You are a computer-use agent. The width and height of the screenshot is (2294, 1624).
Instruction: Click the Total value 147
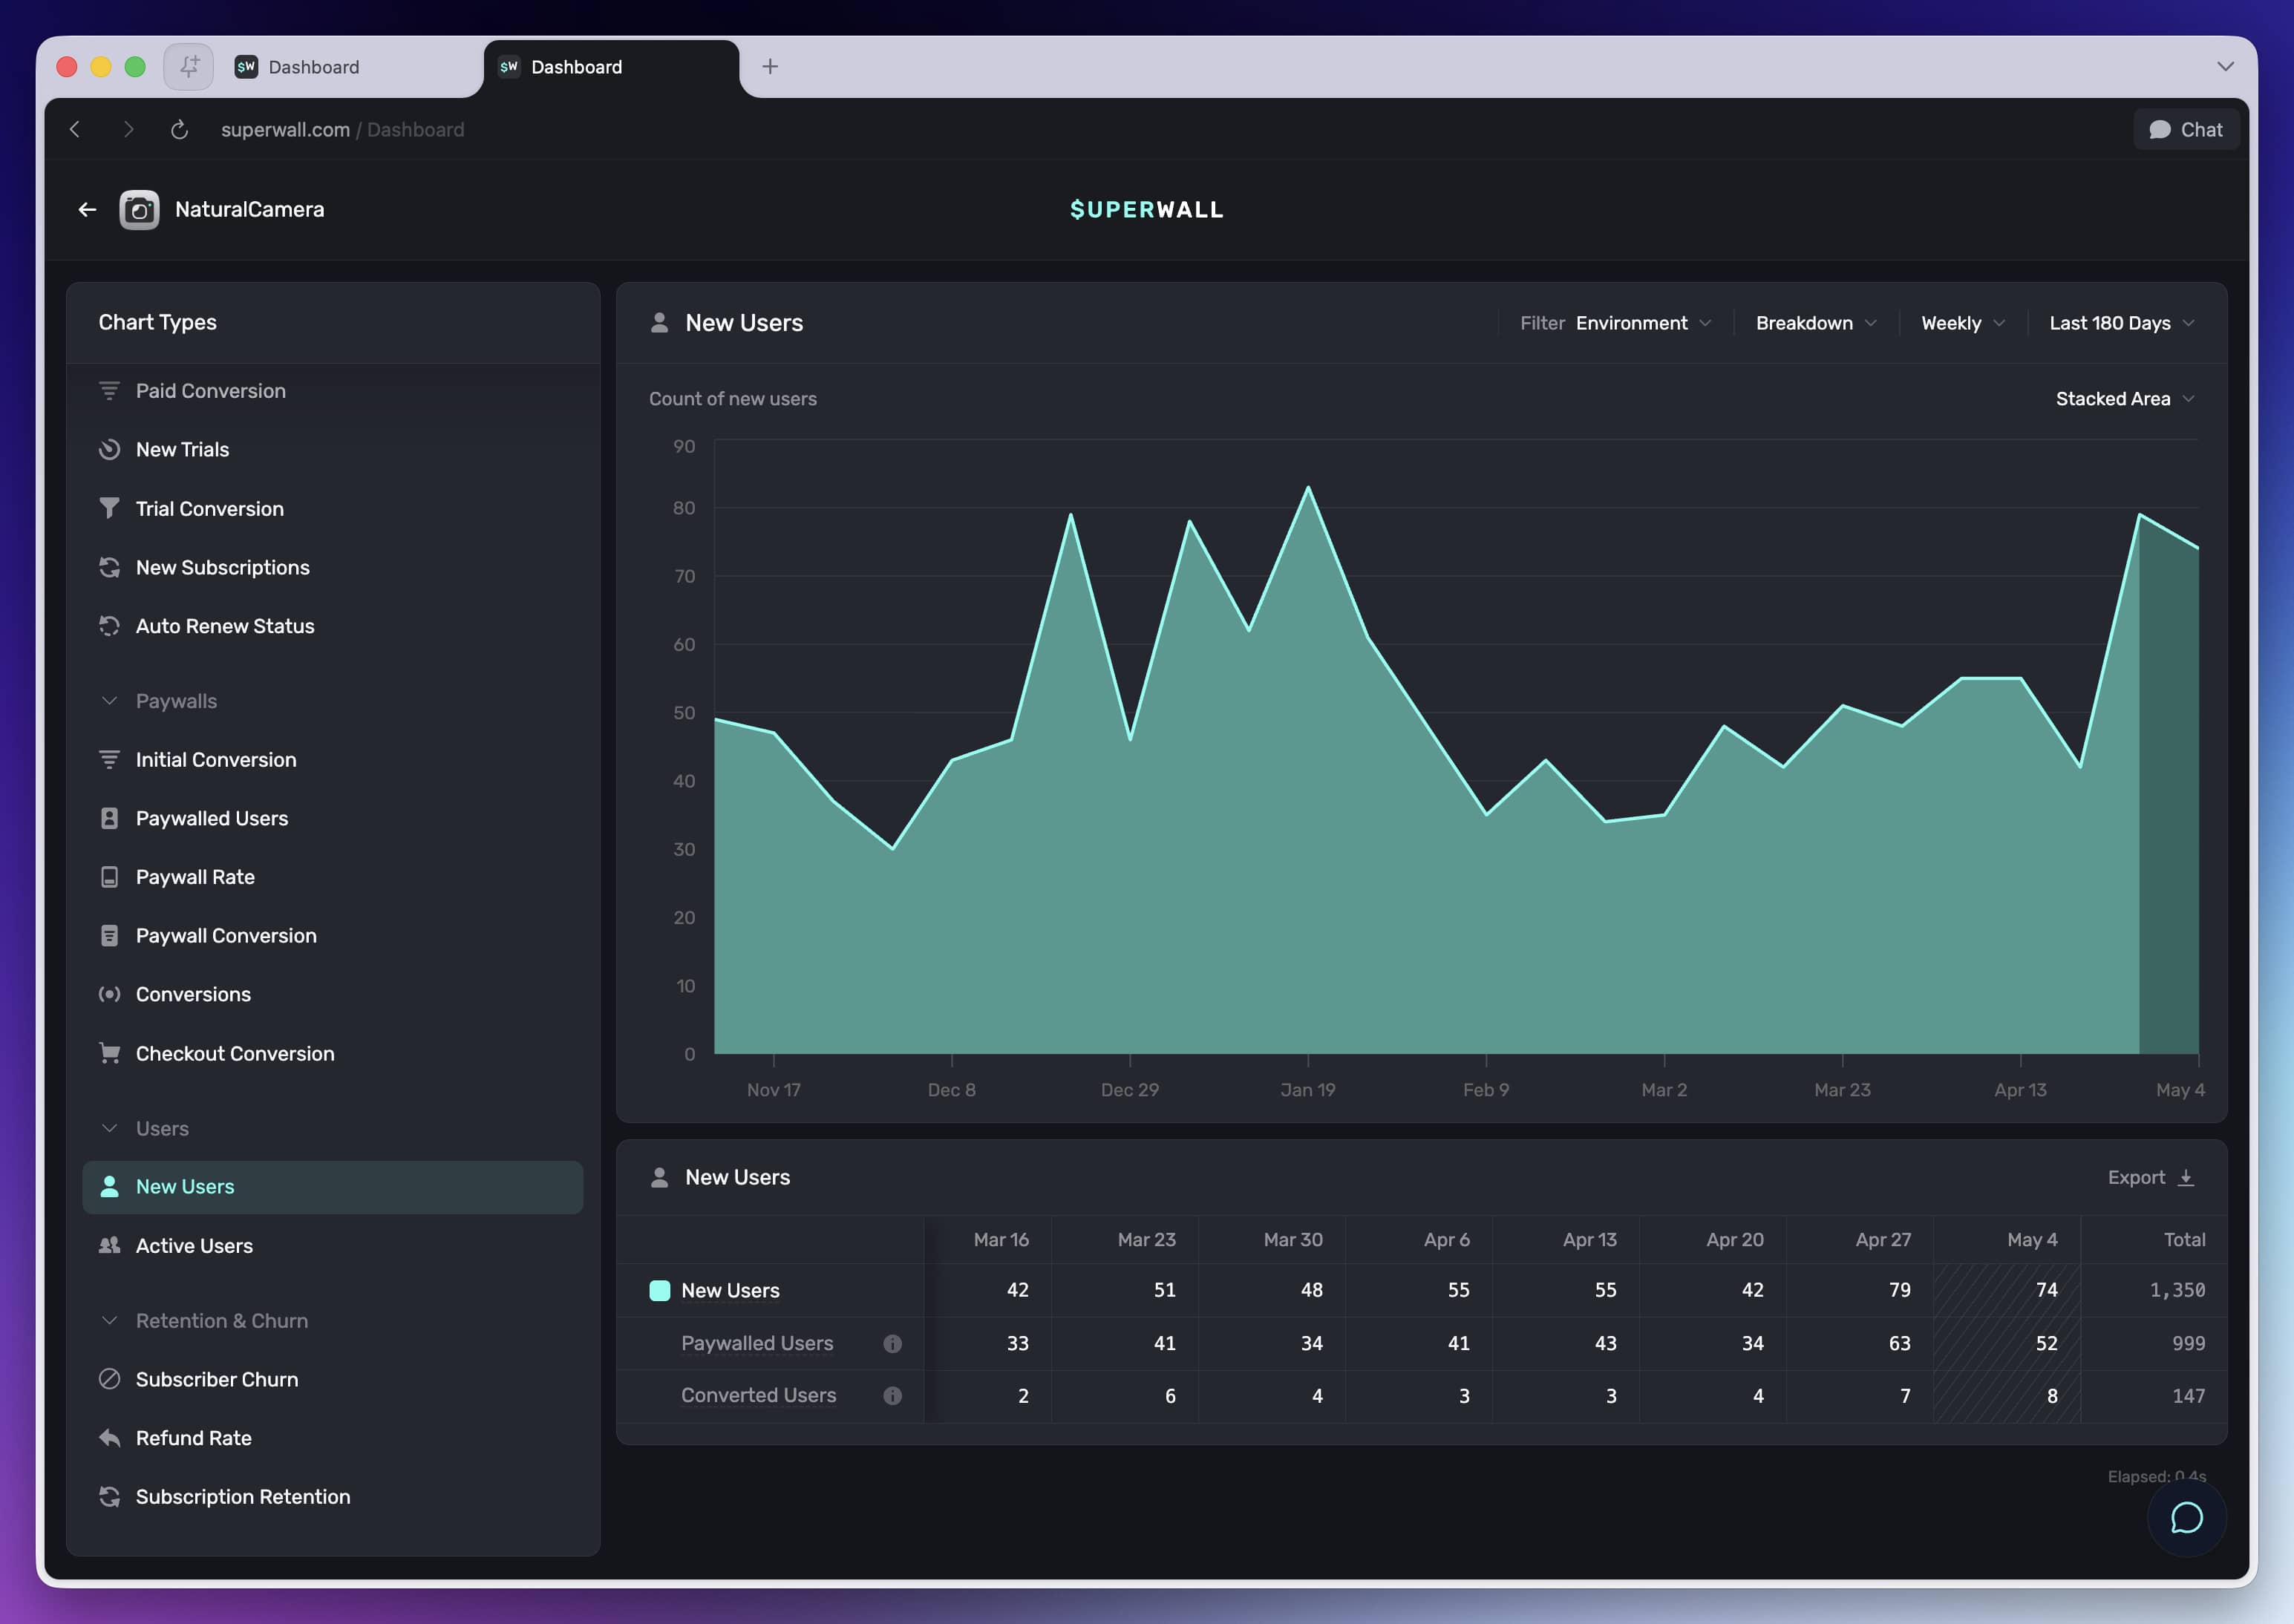click(x=2188, y=1396)
